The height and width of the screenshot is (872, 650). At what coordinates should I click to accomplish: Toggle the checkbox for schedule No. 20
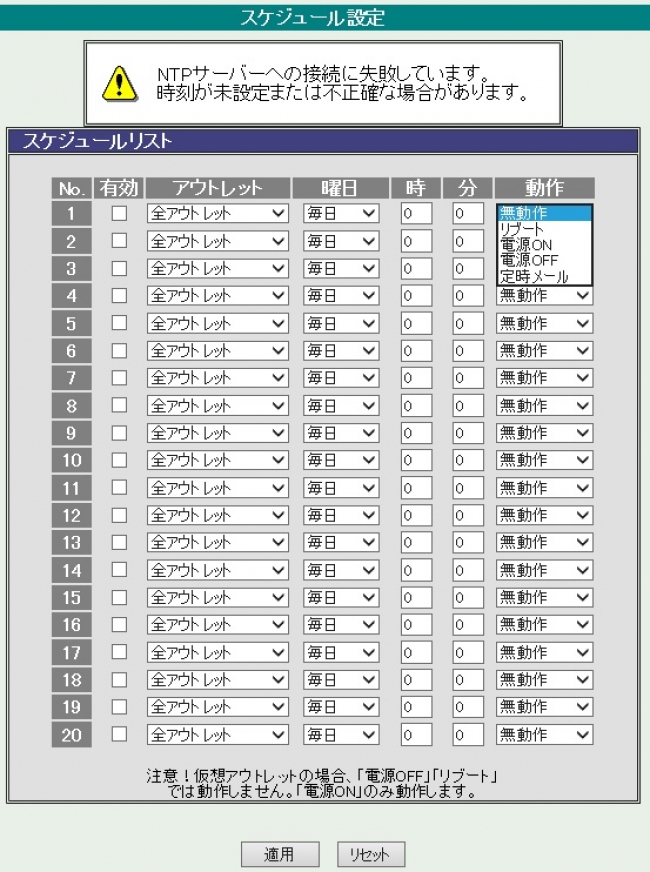pos(119,734)
